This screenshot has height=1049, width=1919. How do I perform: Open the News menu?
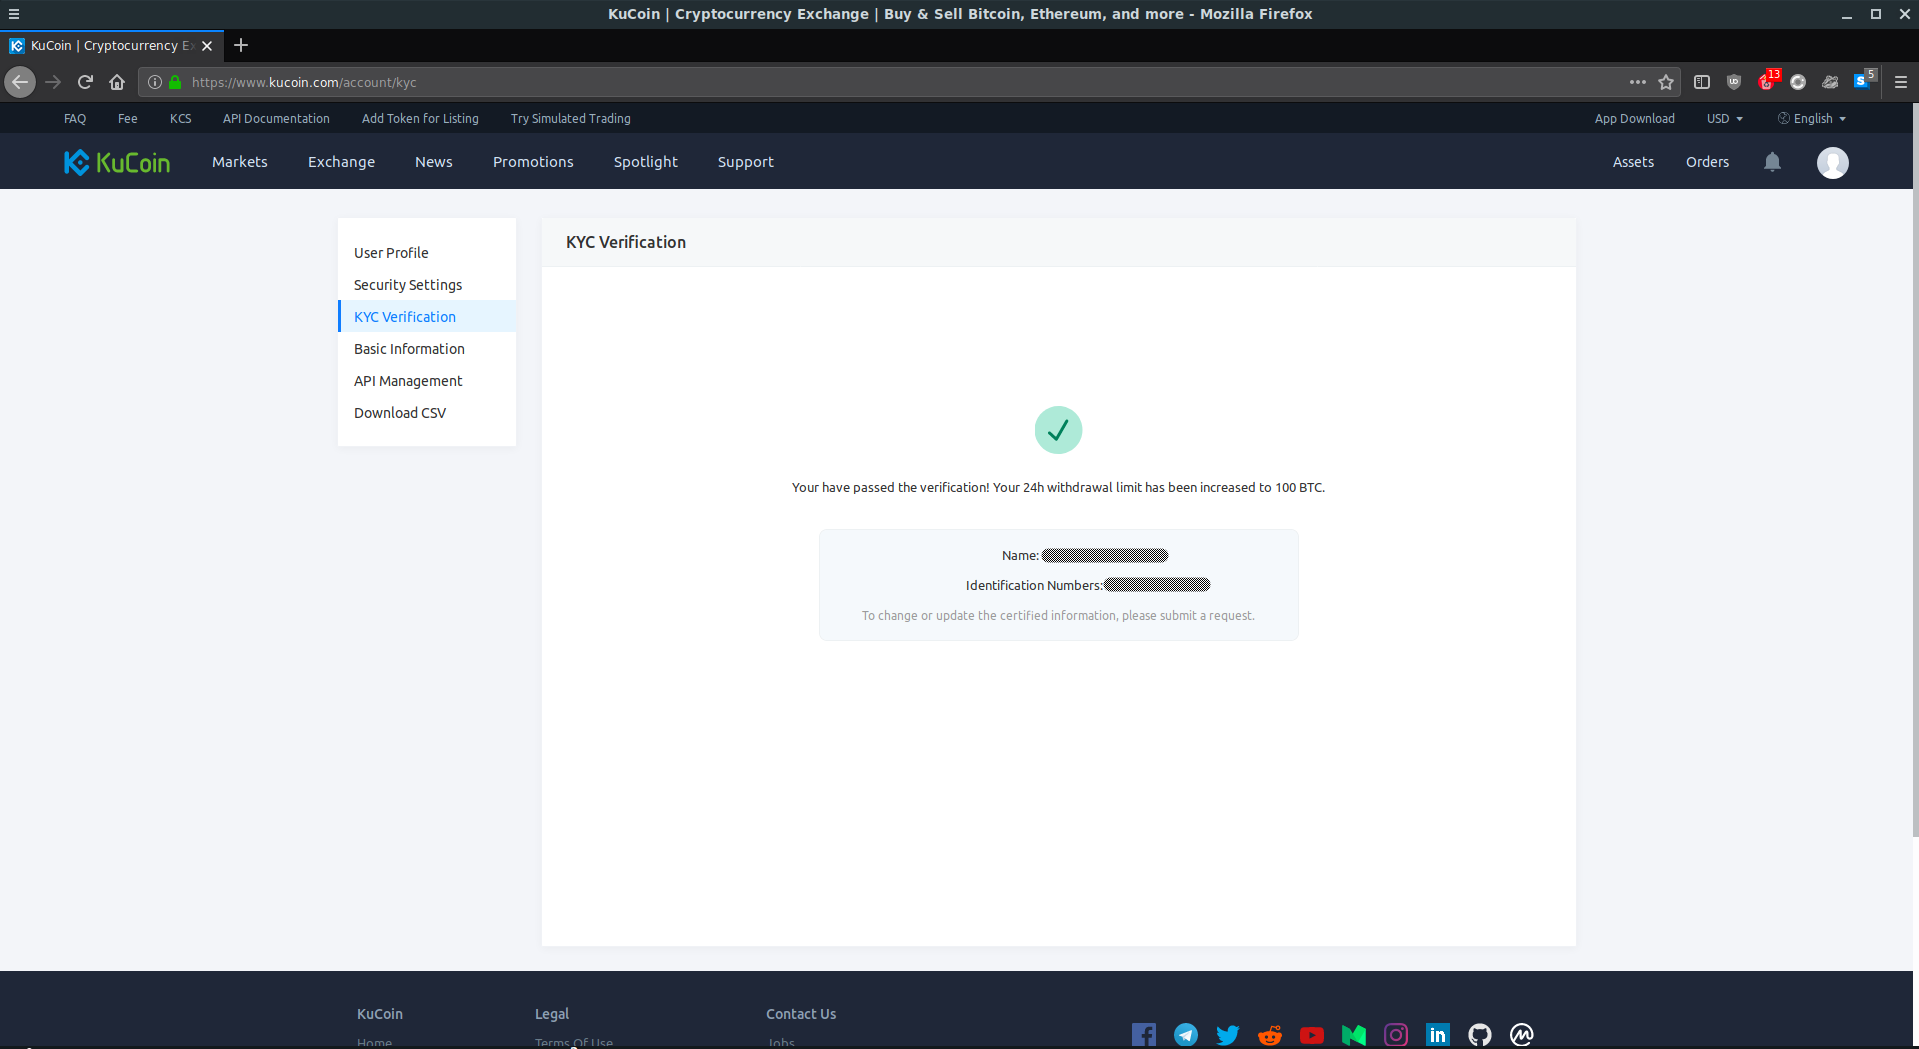click(434, 162)
